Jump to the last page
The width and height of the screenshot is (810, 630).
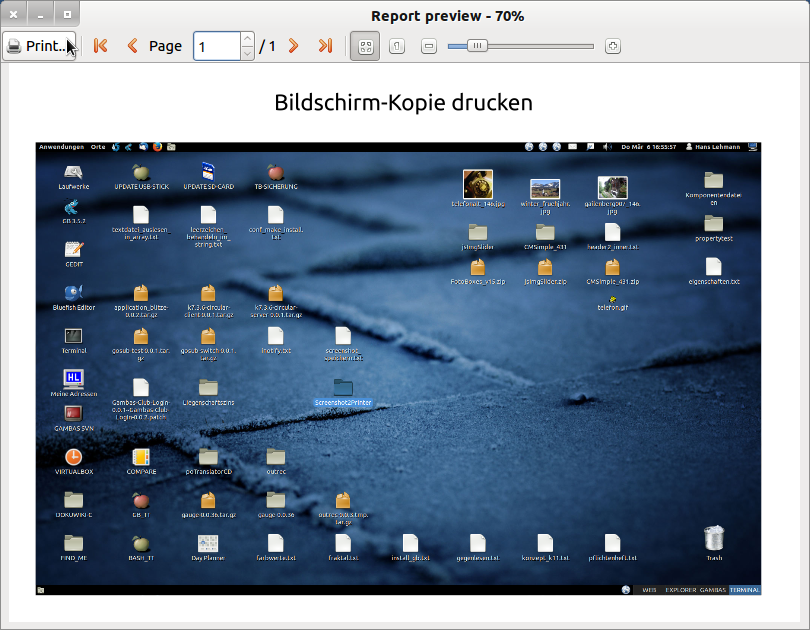tap(325, 46)
